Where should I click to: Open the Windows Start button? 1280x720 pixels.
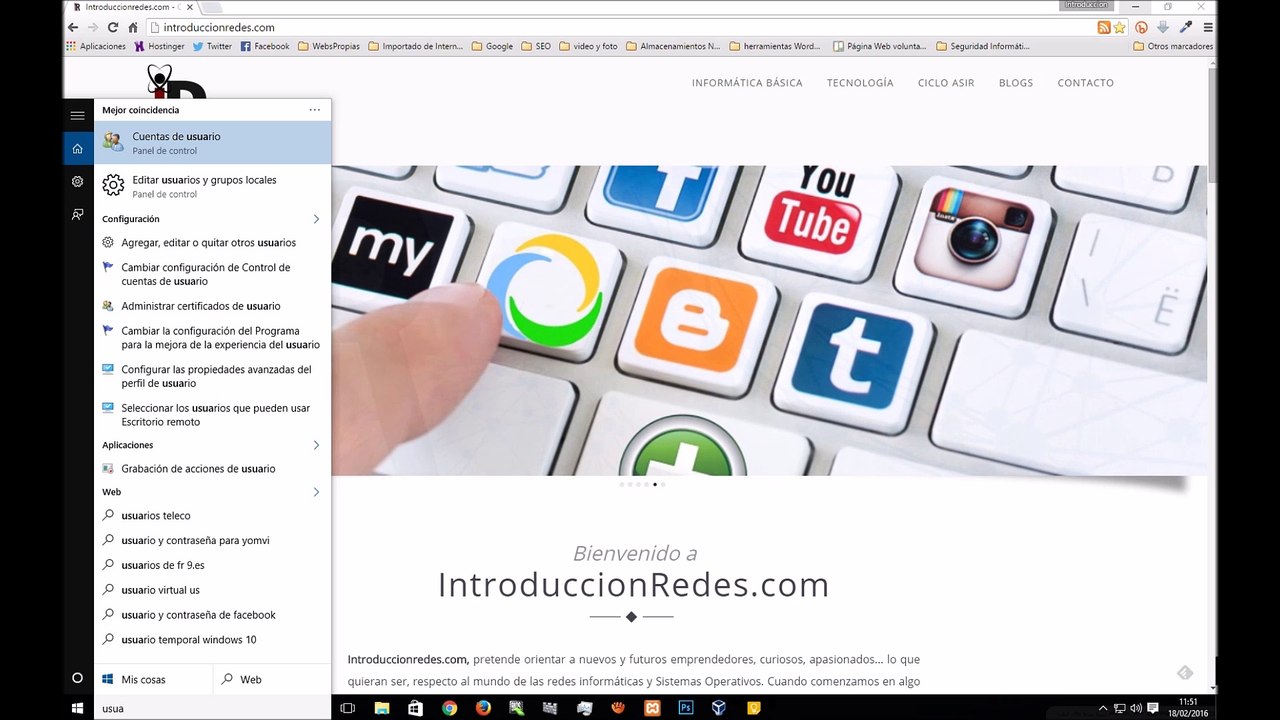pos(77,708)
